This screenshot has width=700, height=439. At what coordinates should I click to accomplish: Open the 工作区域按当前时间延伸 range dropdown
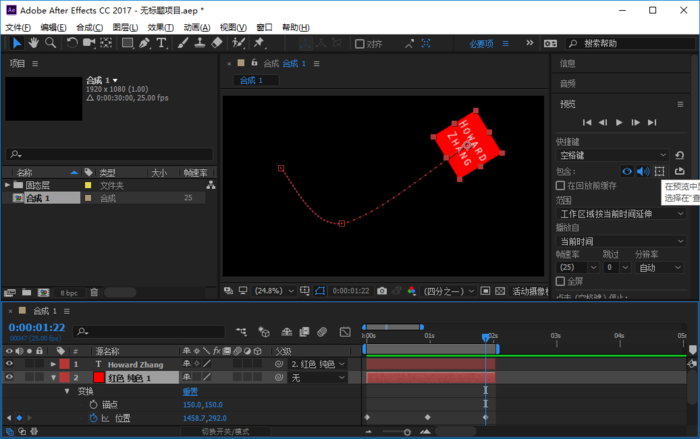[x=621, y=214]
